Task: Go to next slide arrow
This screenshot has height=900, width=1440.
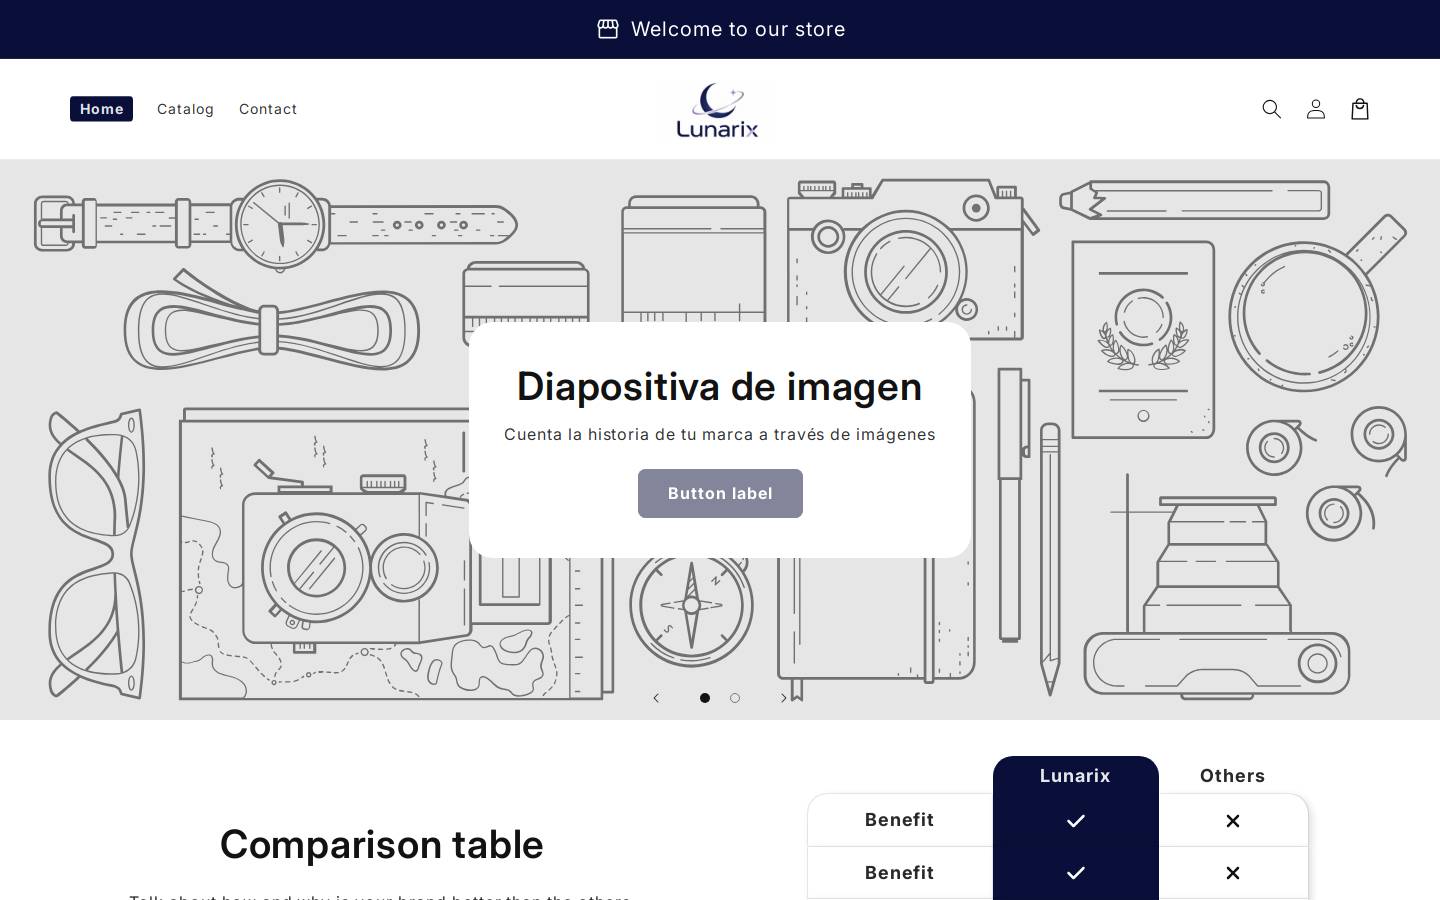Action: (x=784, y=698)
